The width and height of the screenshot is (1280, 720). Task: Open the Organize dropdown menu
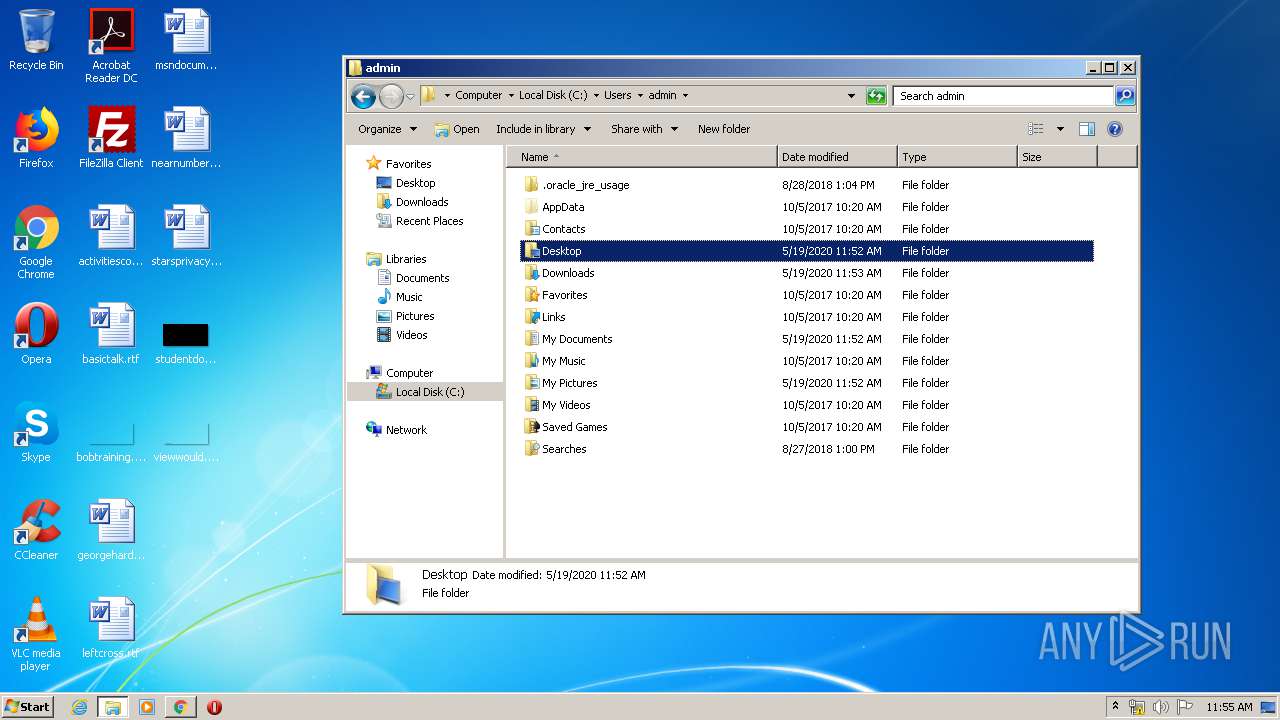(387, 129)
